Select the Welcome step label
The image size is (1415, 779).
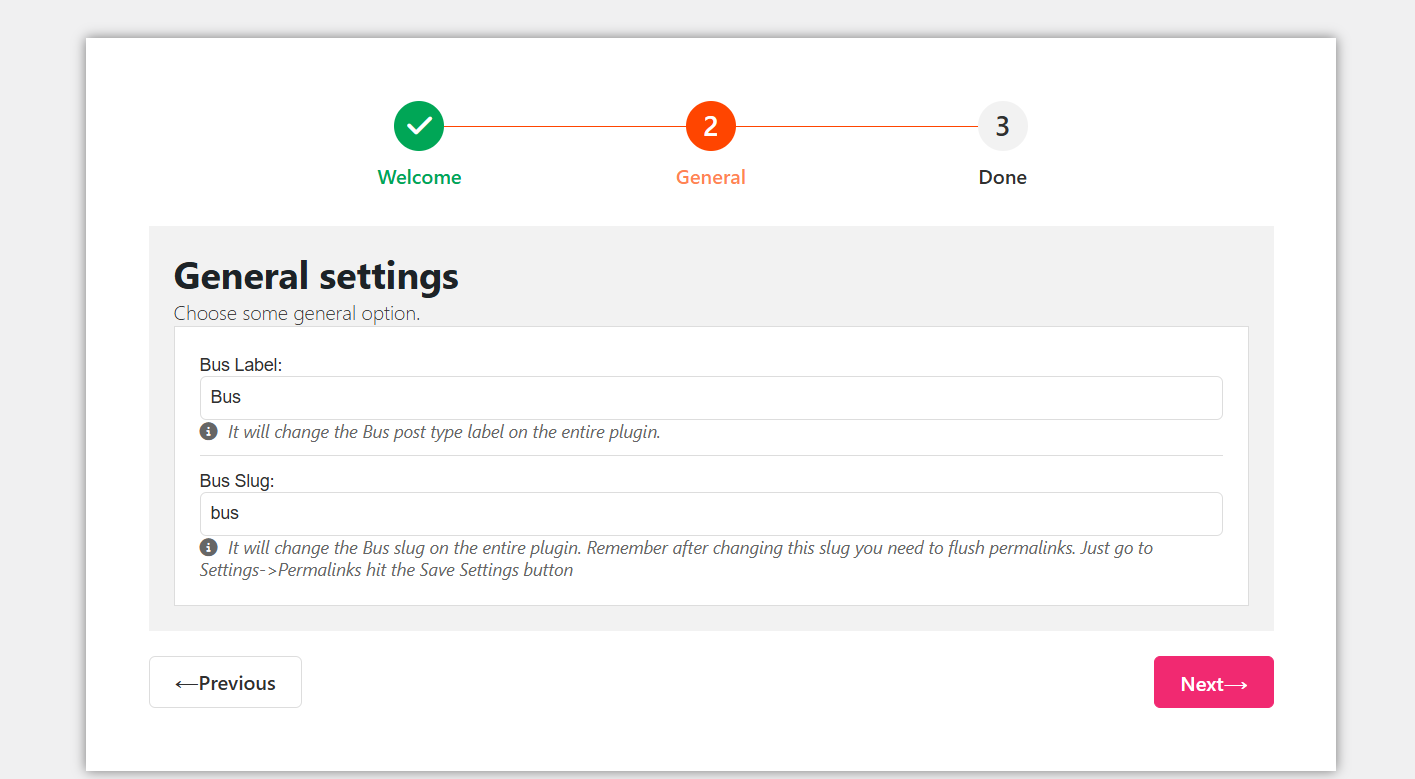coord(419,177)
